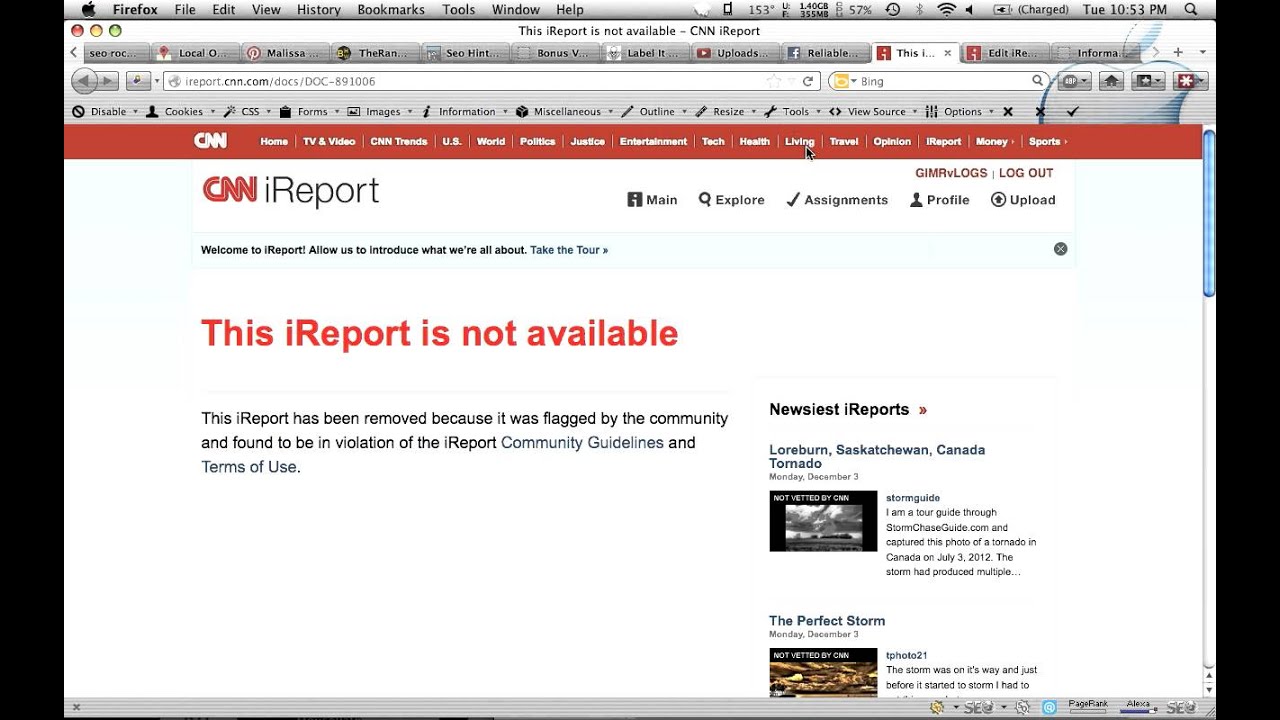The image size is (1280, 720).
Task: Switch to the 'Uploads...' YouTube tab
Action: click(734, 53)
